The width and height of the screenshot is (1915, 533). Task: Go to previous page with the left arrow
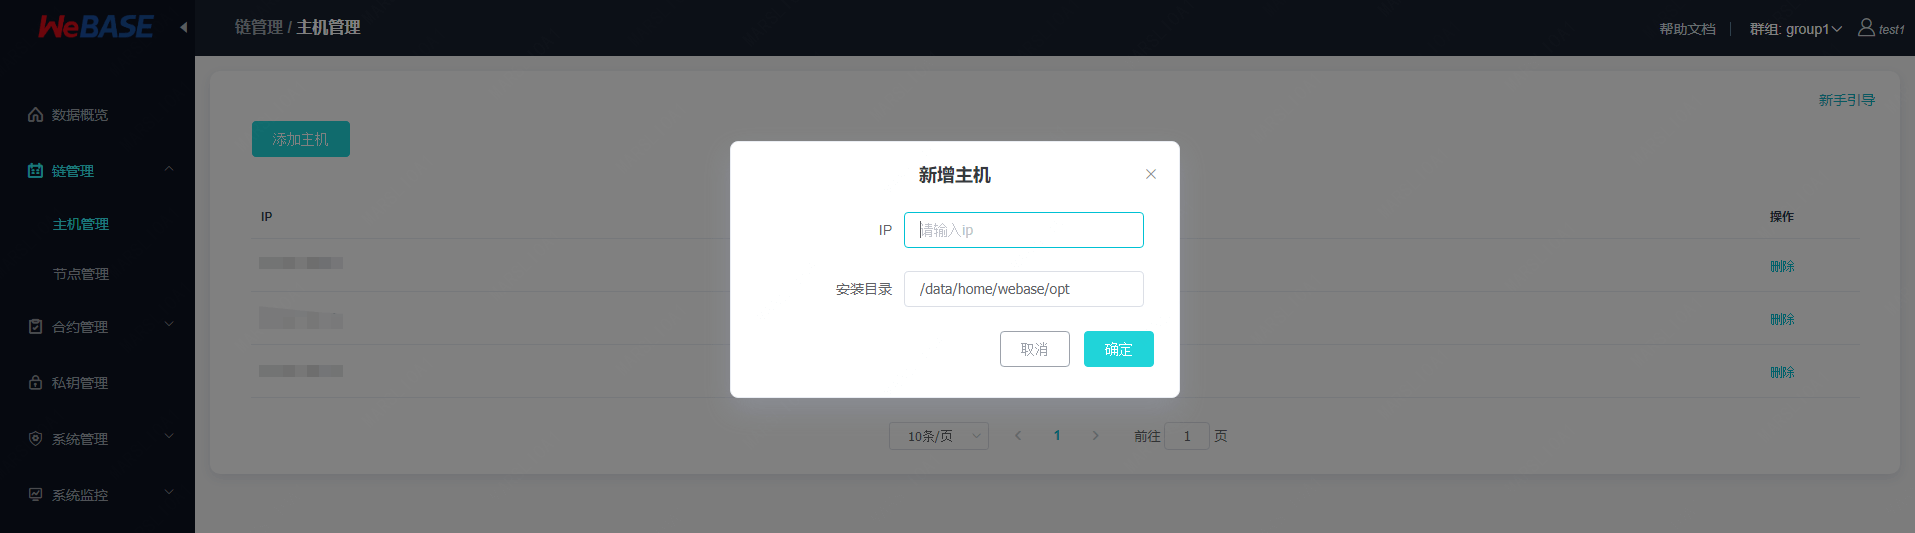coord(1018,436)
